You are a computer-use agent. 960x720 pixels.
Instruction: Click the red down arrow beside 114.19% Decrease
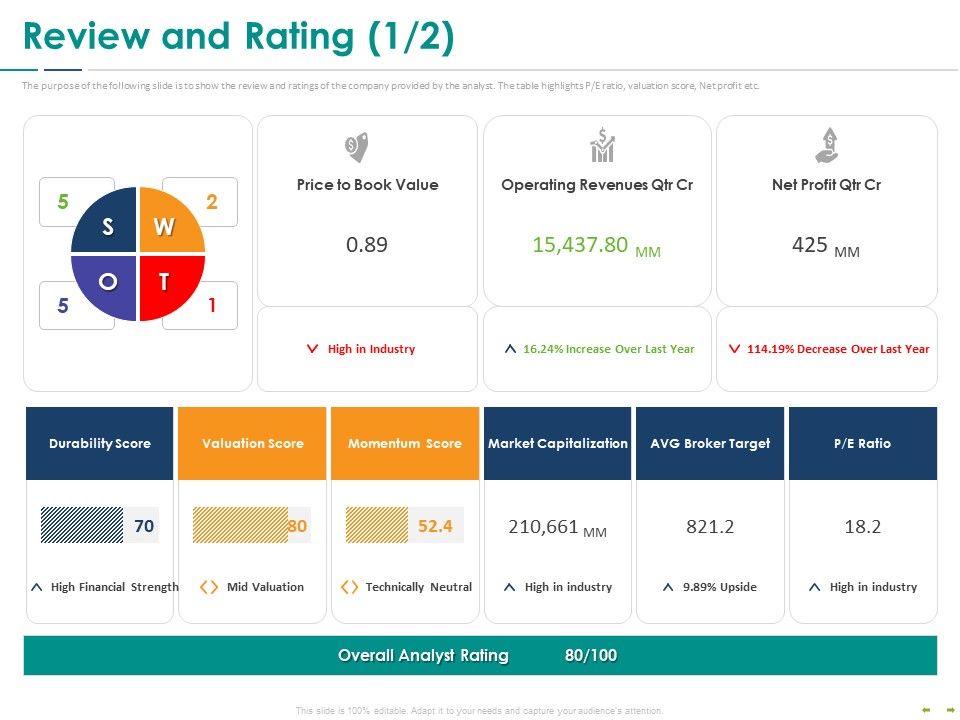734,348
